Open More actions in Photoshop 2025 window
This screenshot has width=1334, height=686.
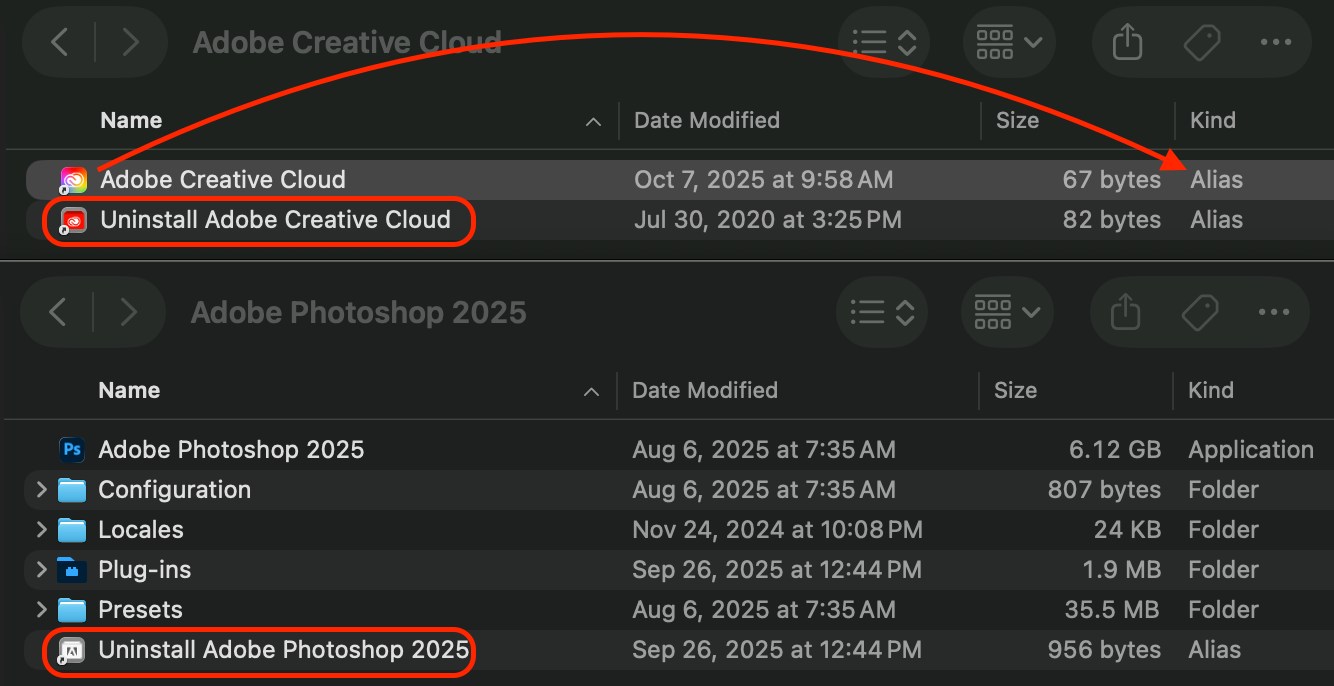1274,313
